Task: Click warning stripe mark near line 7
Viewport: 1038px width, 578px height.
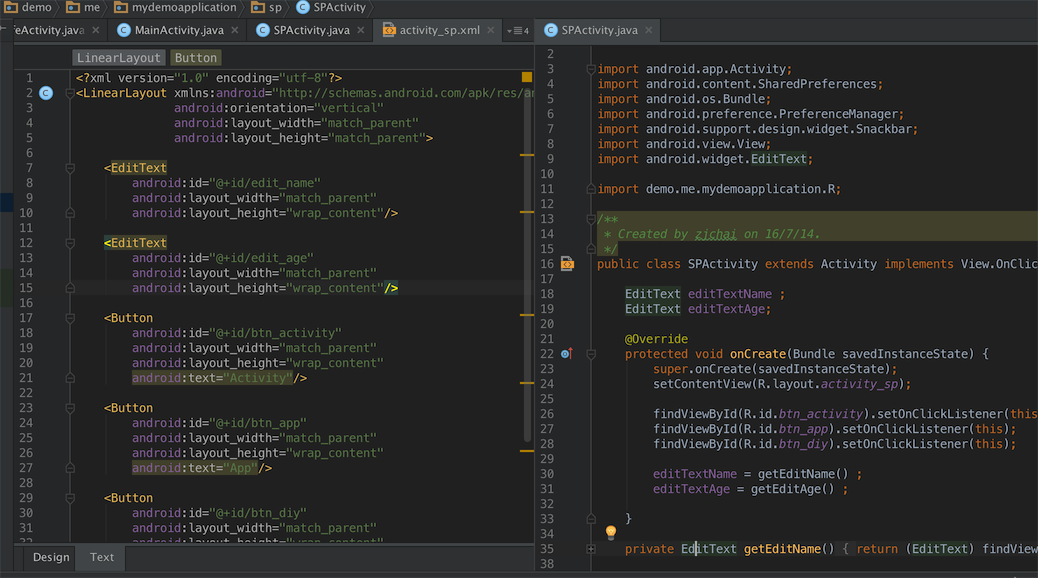Action: point(527,155)
